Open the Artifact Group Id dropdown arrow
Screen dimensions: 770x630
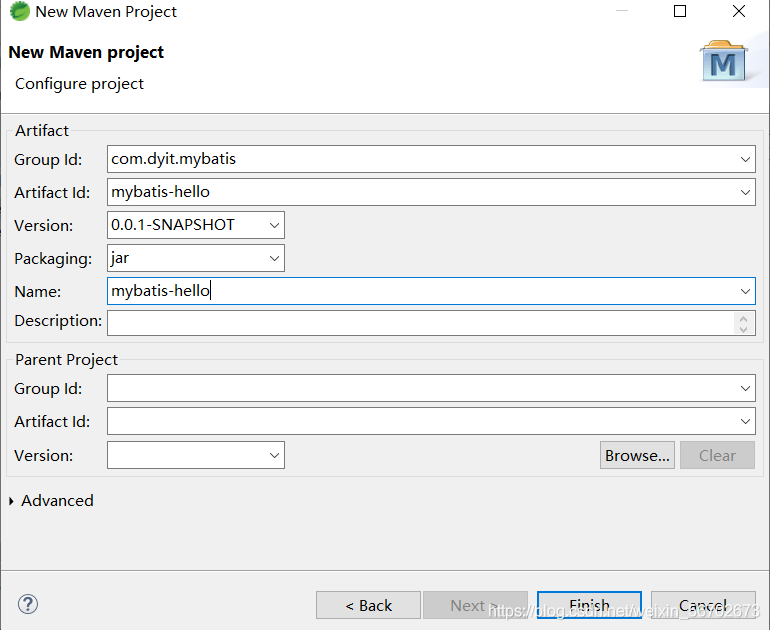point(745,159)
